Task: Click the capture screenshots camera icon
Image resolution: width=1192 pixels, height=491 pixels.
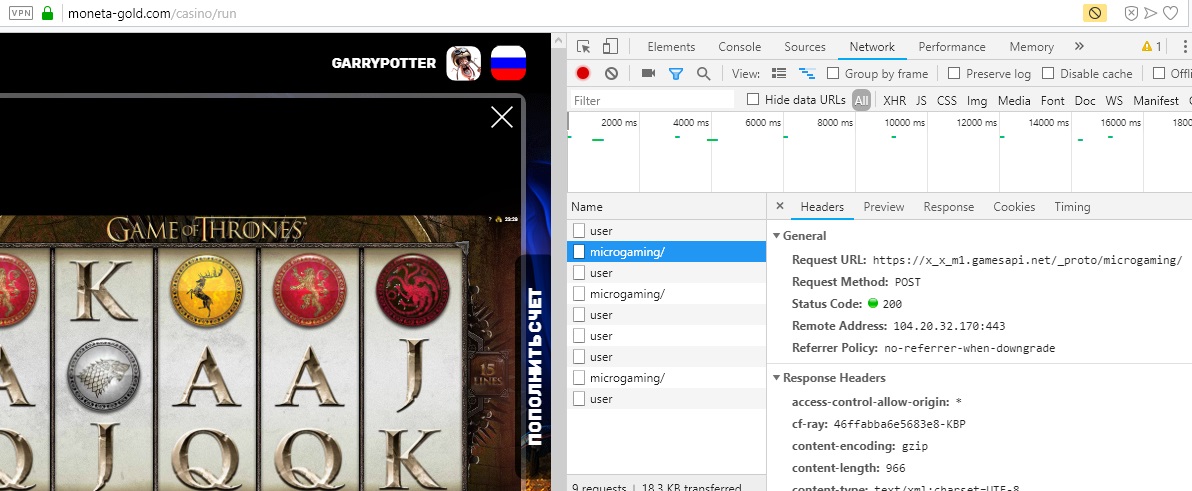Action: (648, 73)
